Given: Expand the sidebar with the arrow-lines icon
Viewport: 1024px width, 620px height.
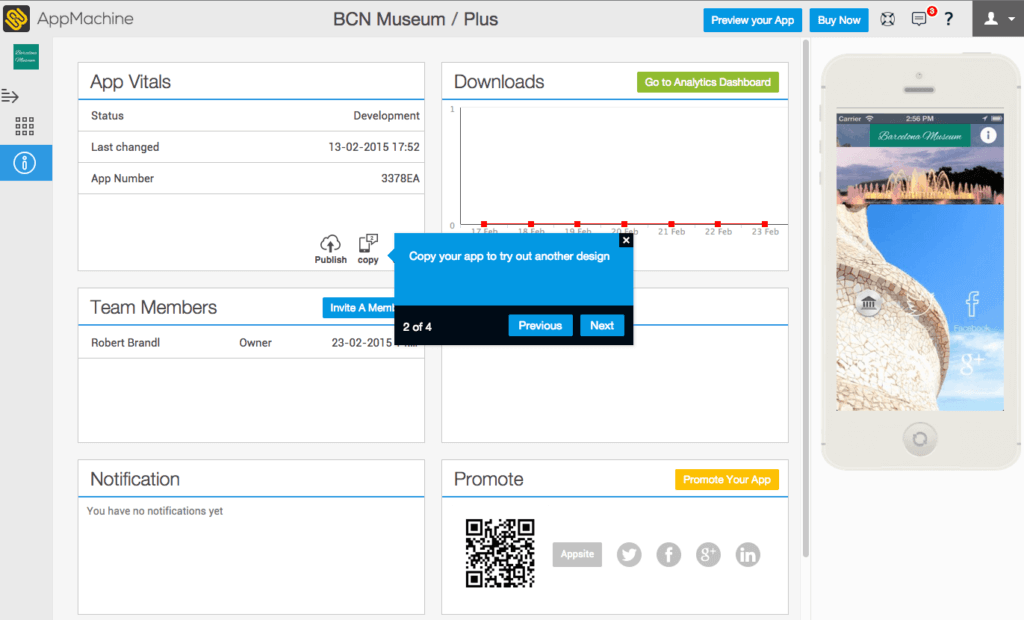Looking at the screenshot, I should tap(11, 96).
